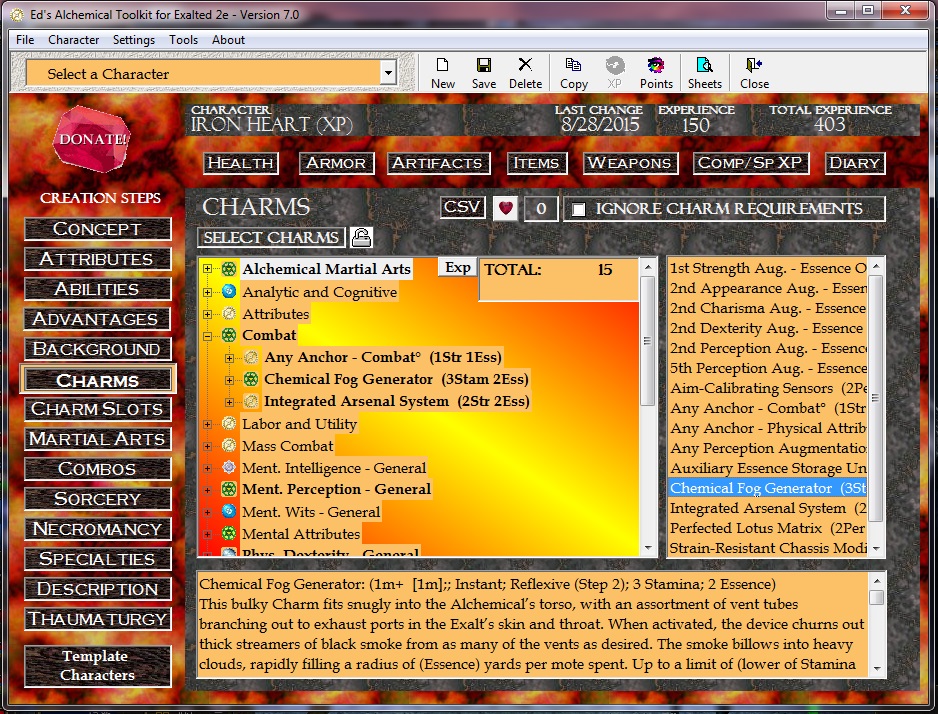Click the Copy character icon
938x714 pixels.
coord(574,73)
